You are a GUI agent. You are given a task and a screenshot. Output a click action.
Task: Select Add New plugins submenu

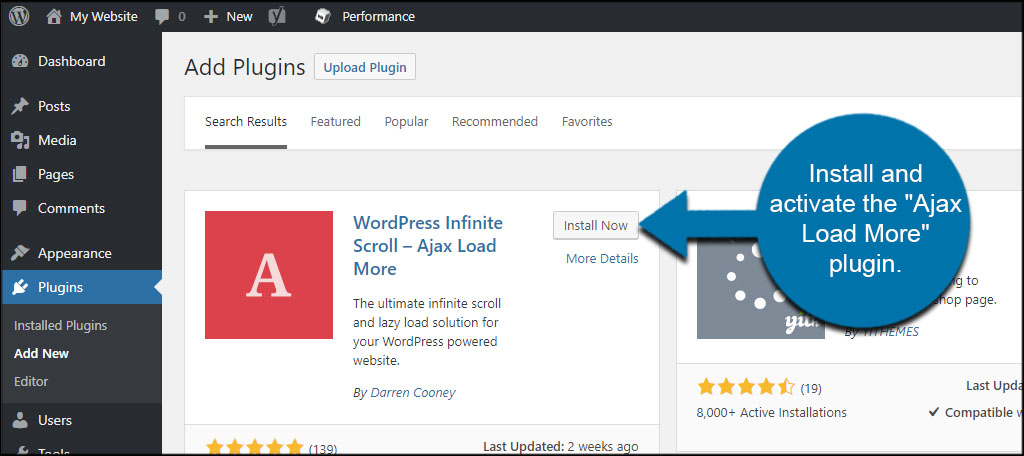coord(41,353)
